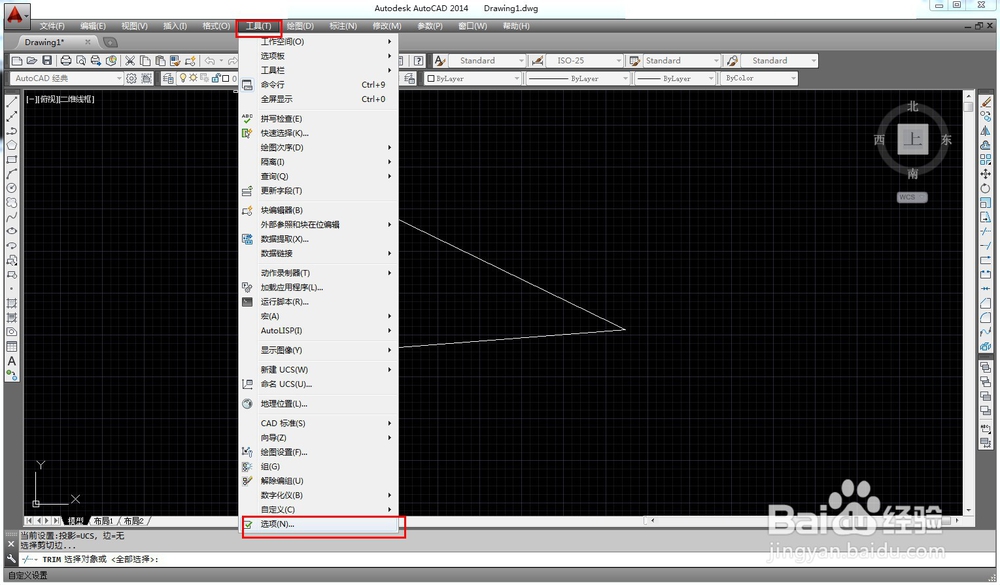This screenshot has height=585, width=1000.
Task: Click the AutoCAD application logo button
Action: pos(15,14)
